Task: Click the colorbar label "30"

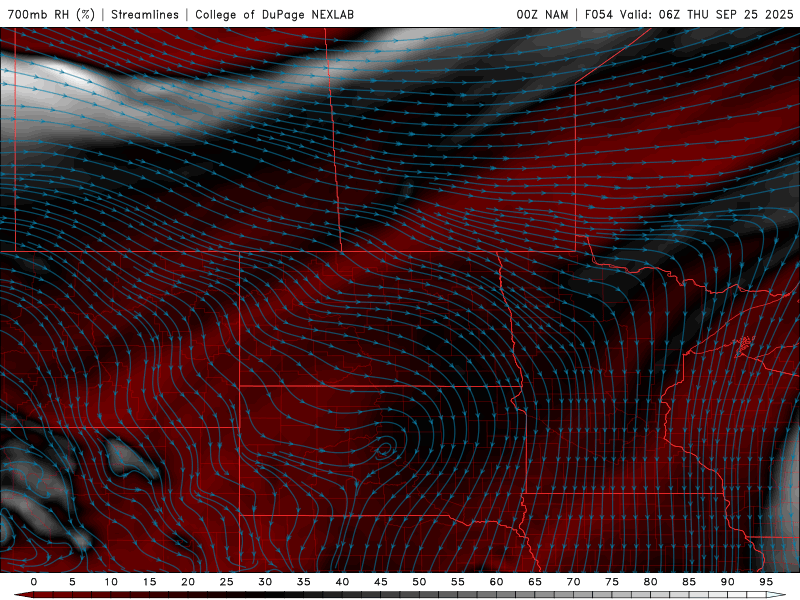Action: click(265, 582)
